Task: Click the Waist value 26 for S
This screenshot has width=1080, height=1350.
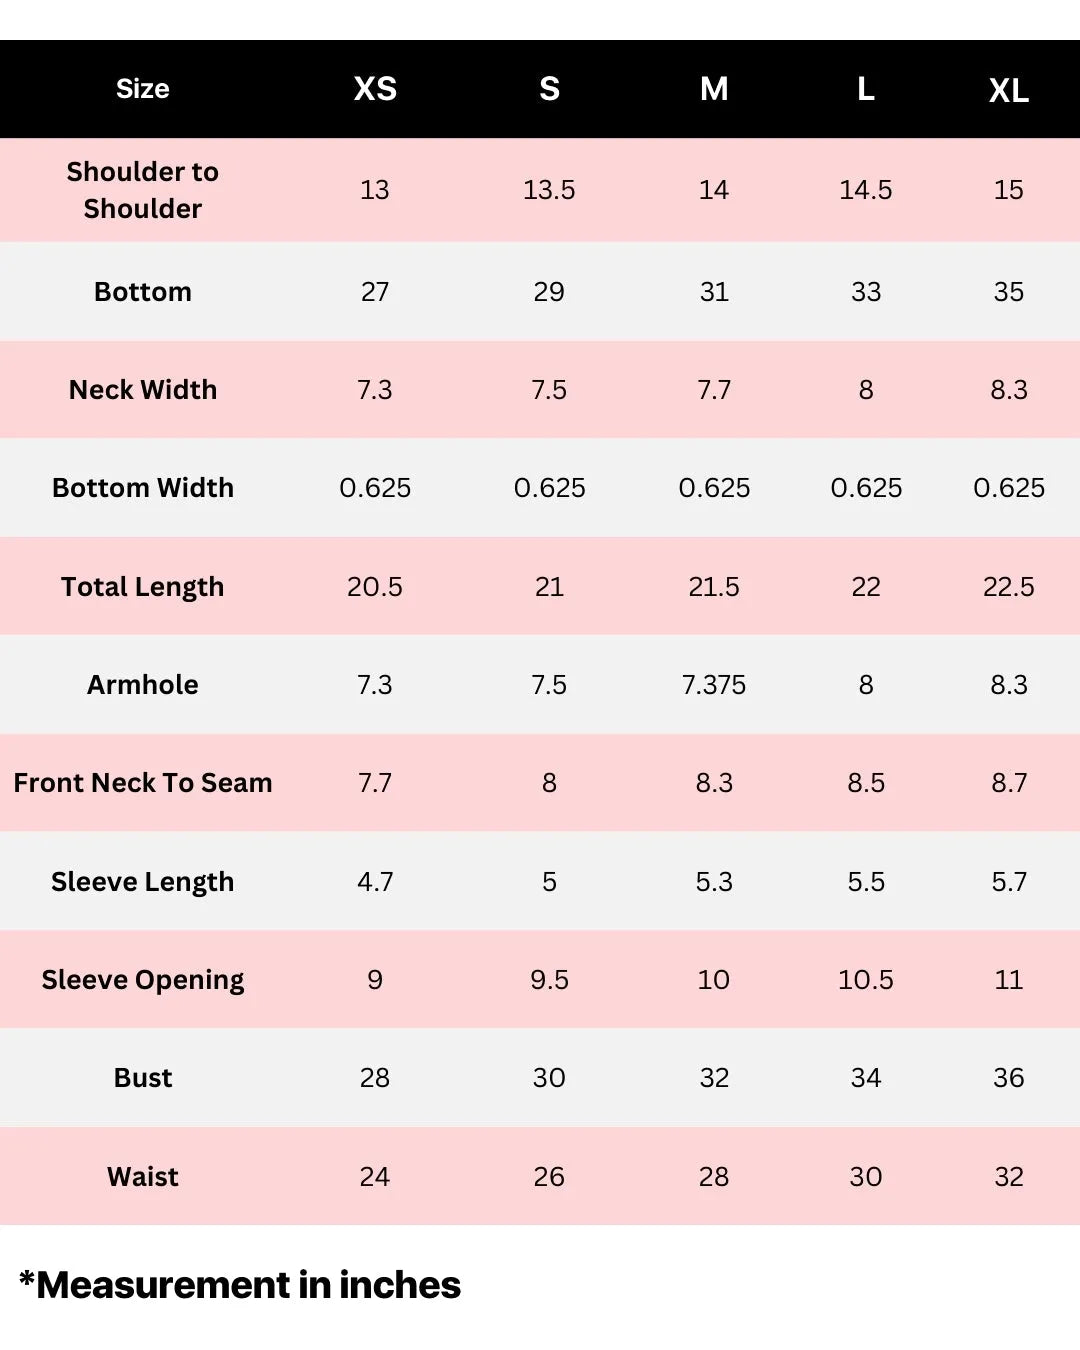Action: coord(549,1177)
